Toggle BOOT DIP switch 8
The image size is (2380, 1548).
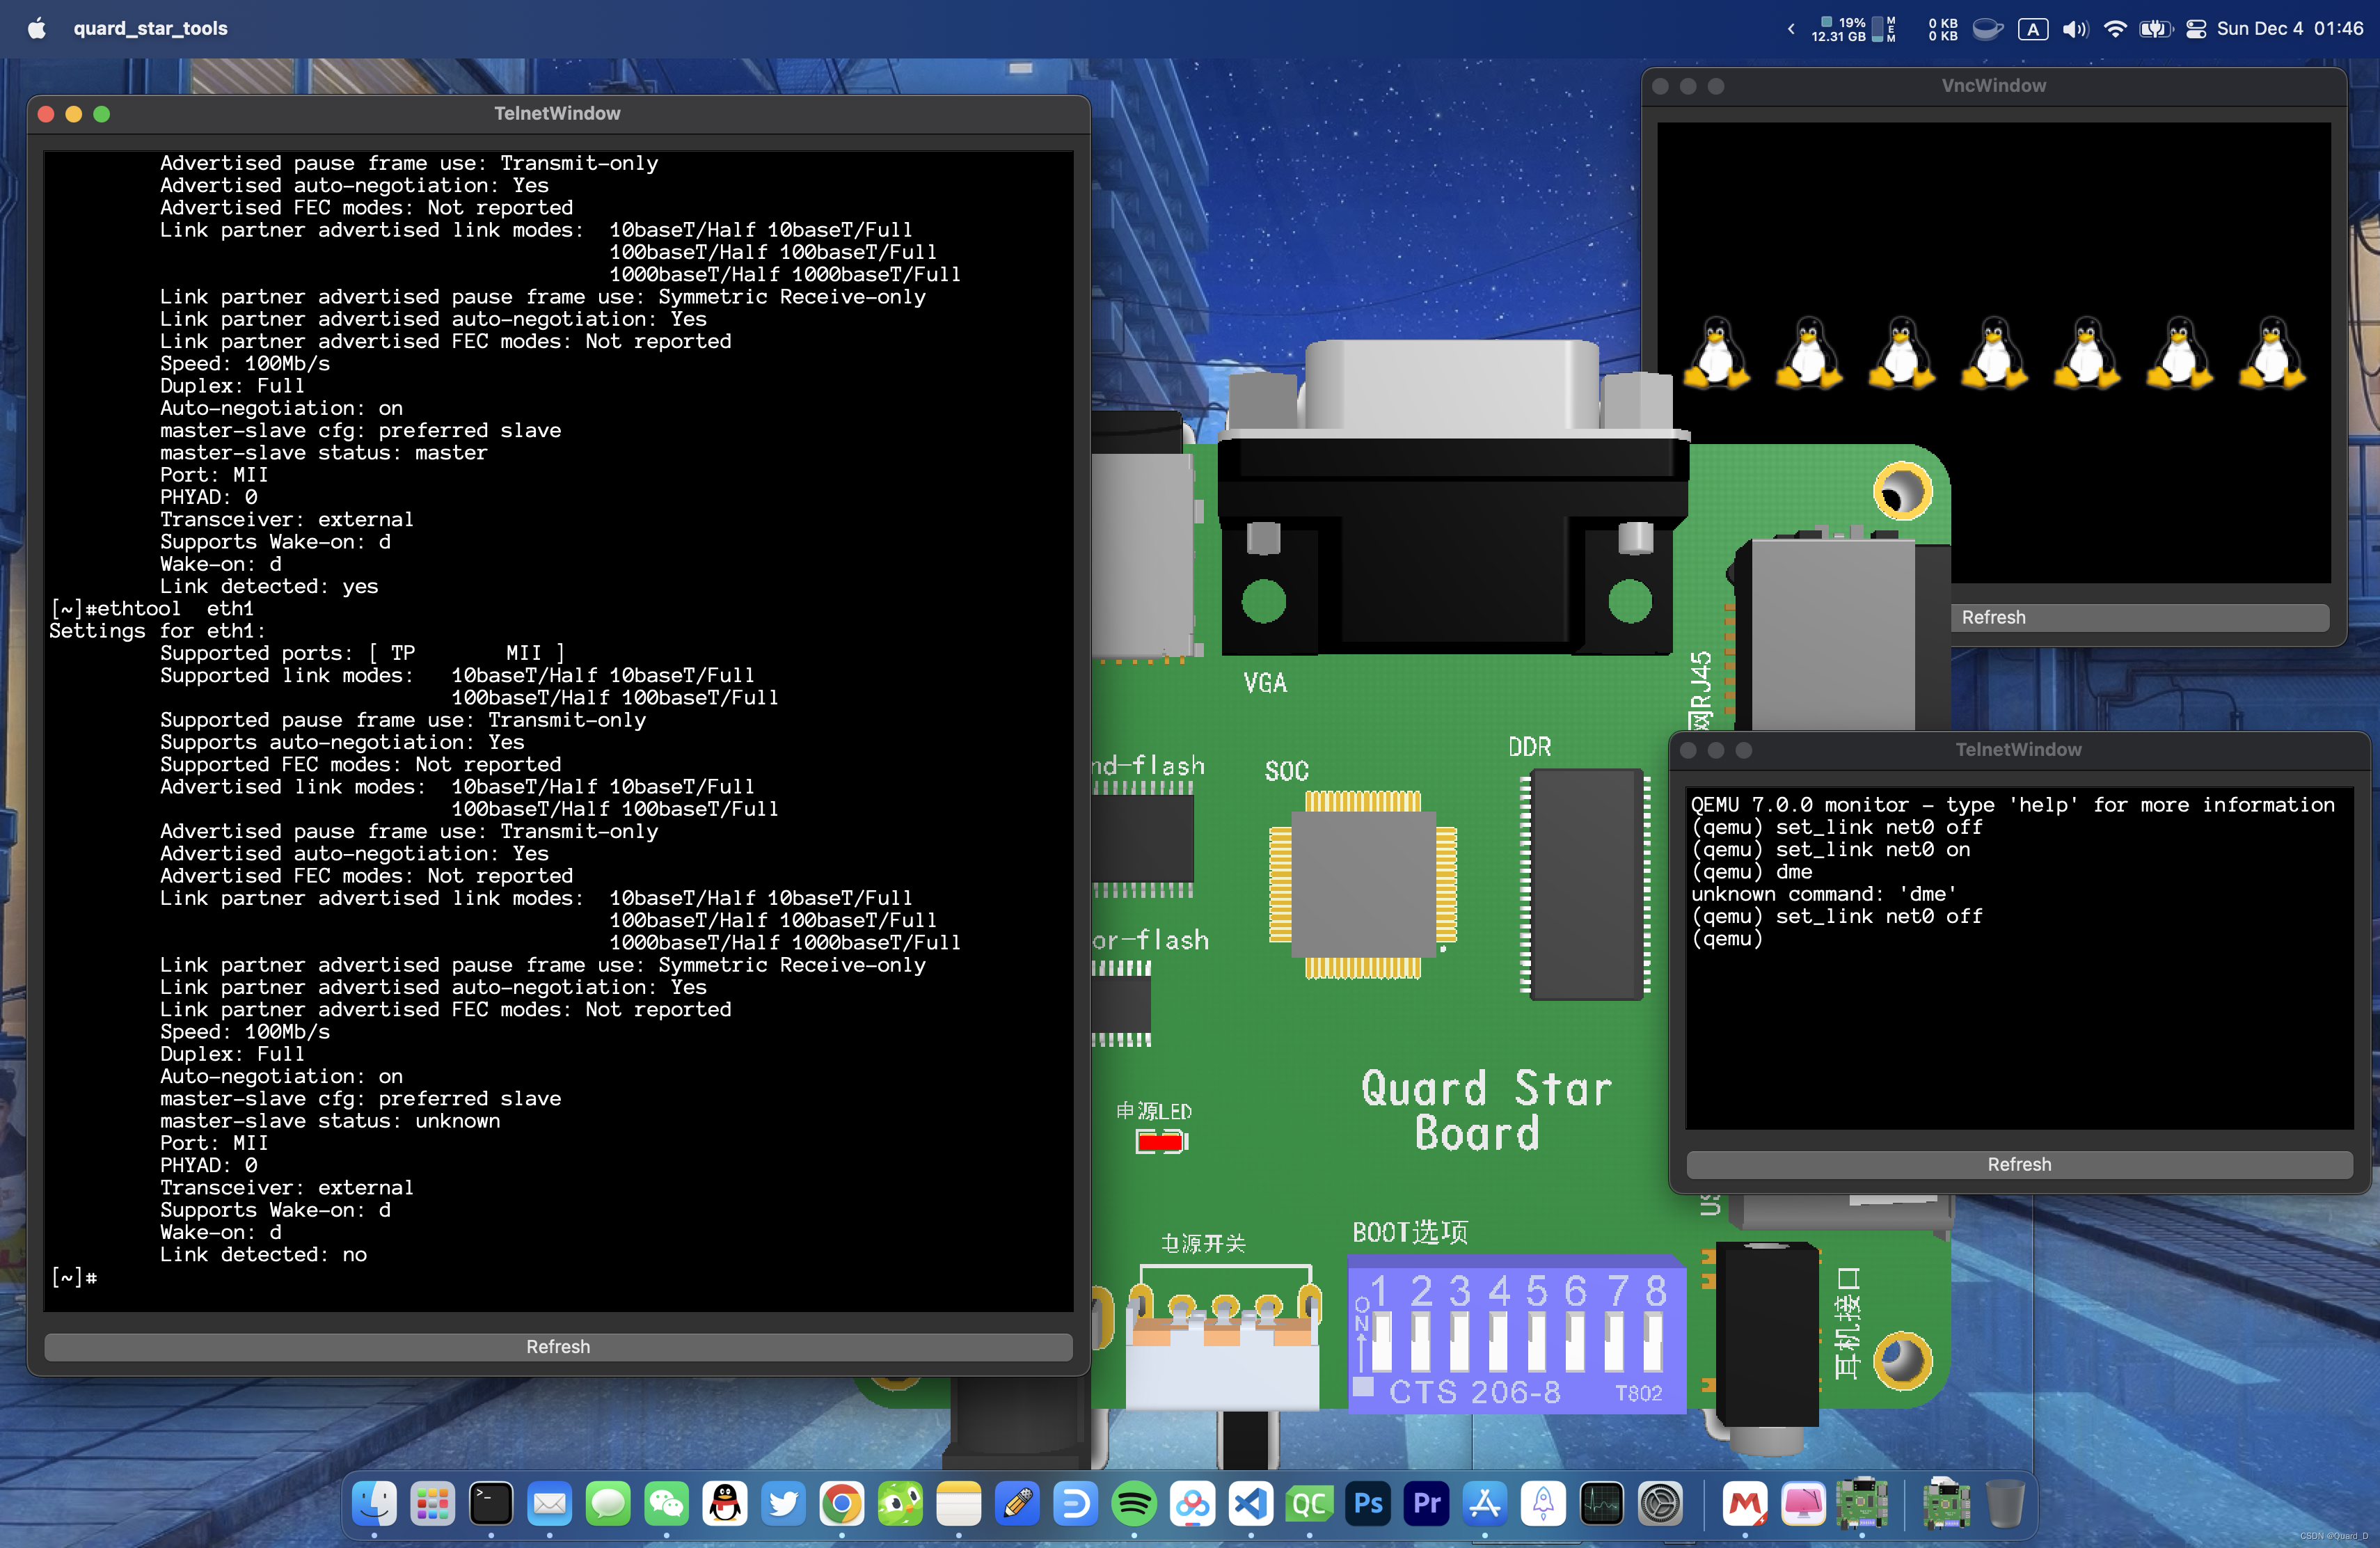(x=1653, y=1341)
